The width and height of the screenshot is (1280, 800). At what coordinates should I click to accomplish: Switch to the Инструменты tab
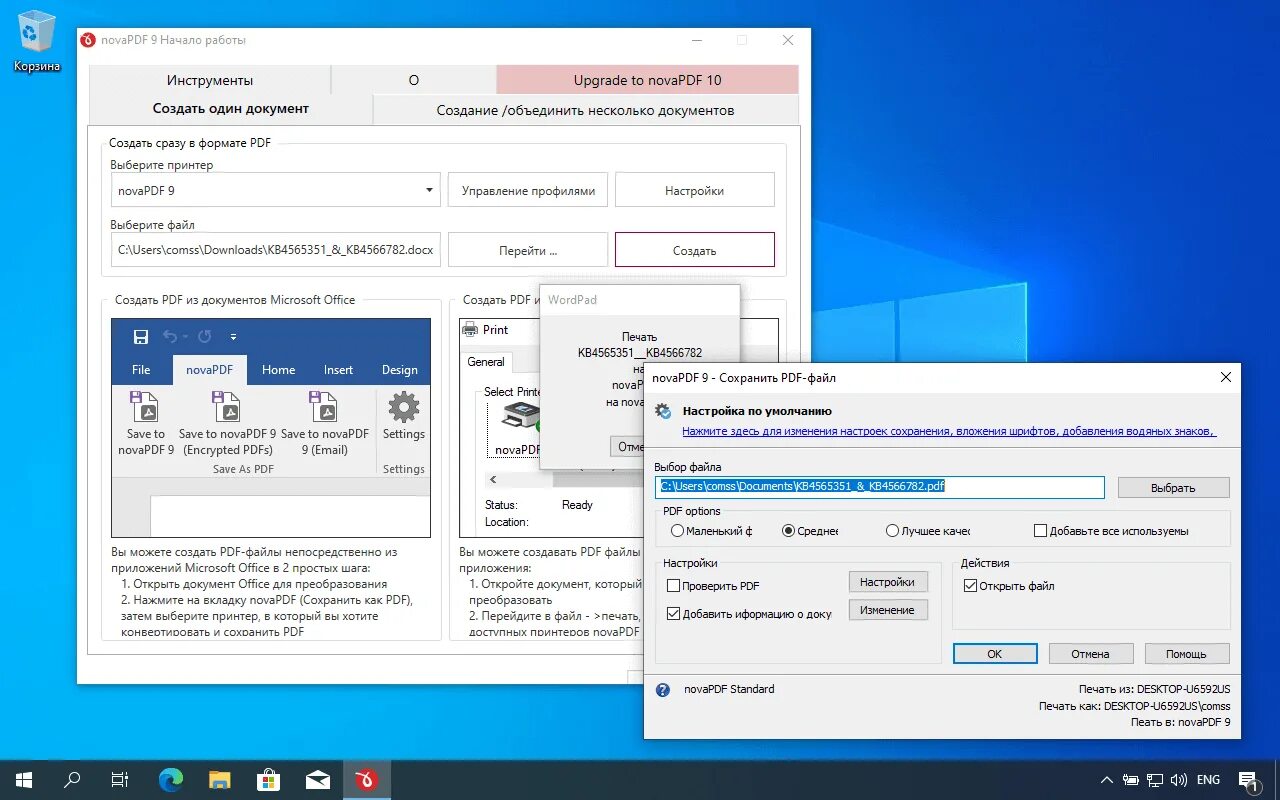[210, 80]
